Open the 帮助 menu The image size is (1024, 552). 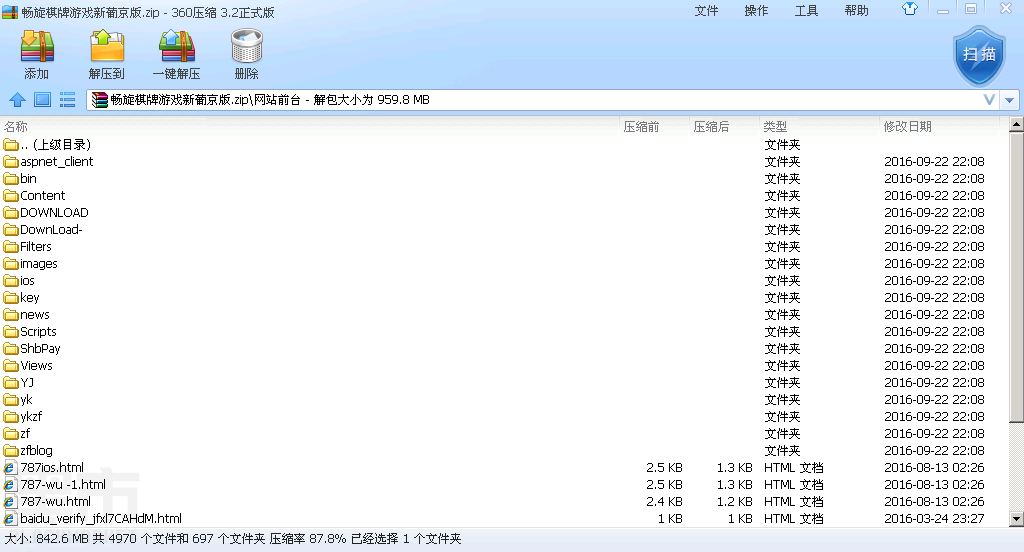(x=856, y=10)
